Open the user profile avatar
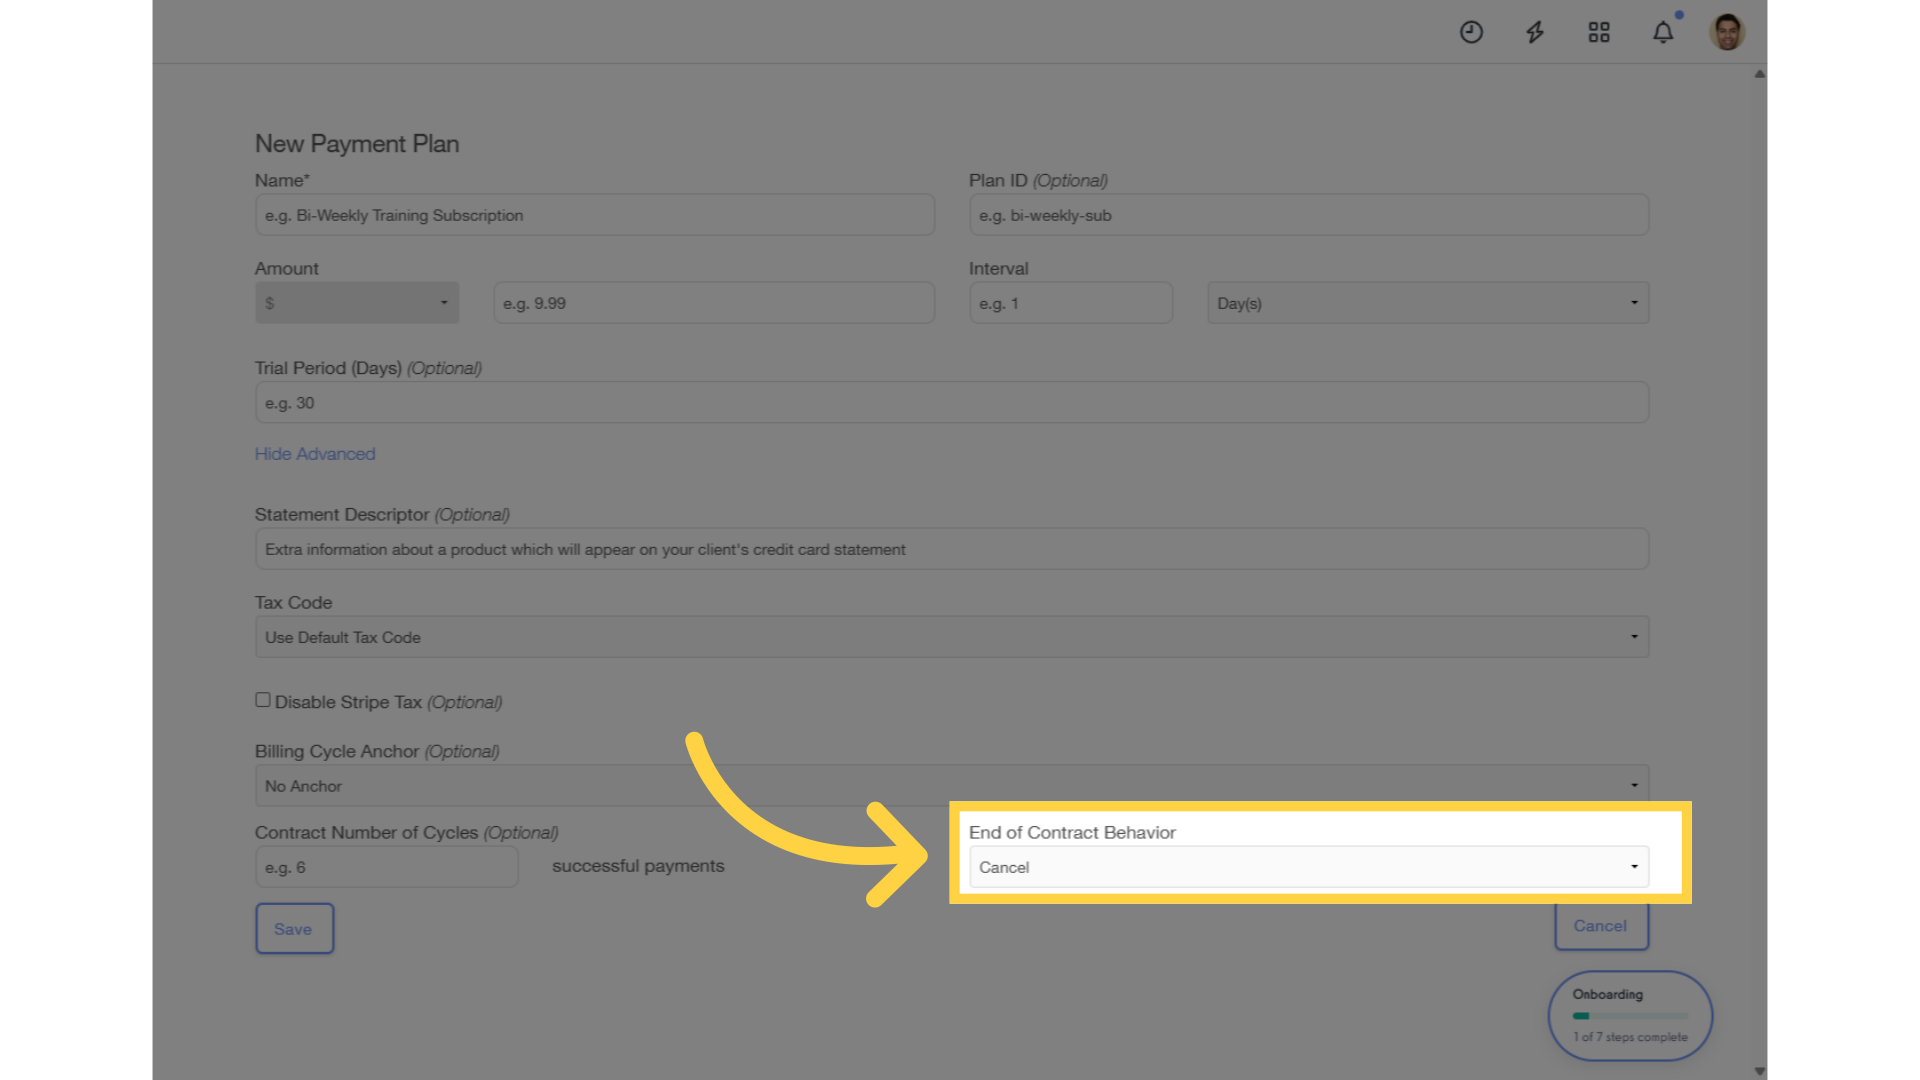This screenshot has width=1920, height=1080. point(1727,32)
